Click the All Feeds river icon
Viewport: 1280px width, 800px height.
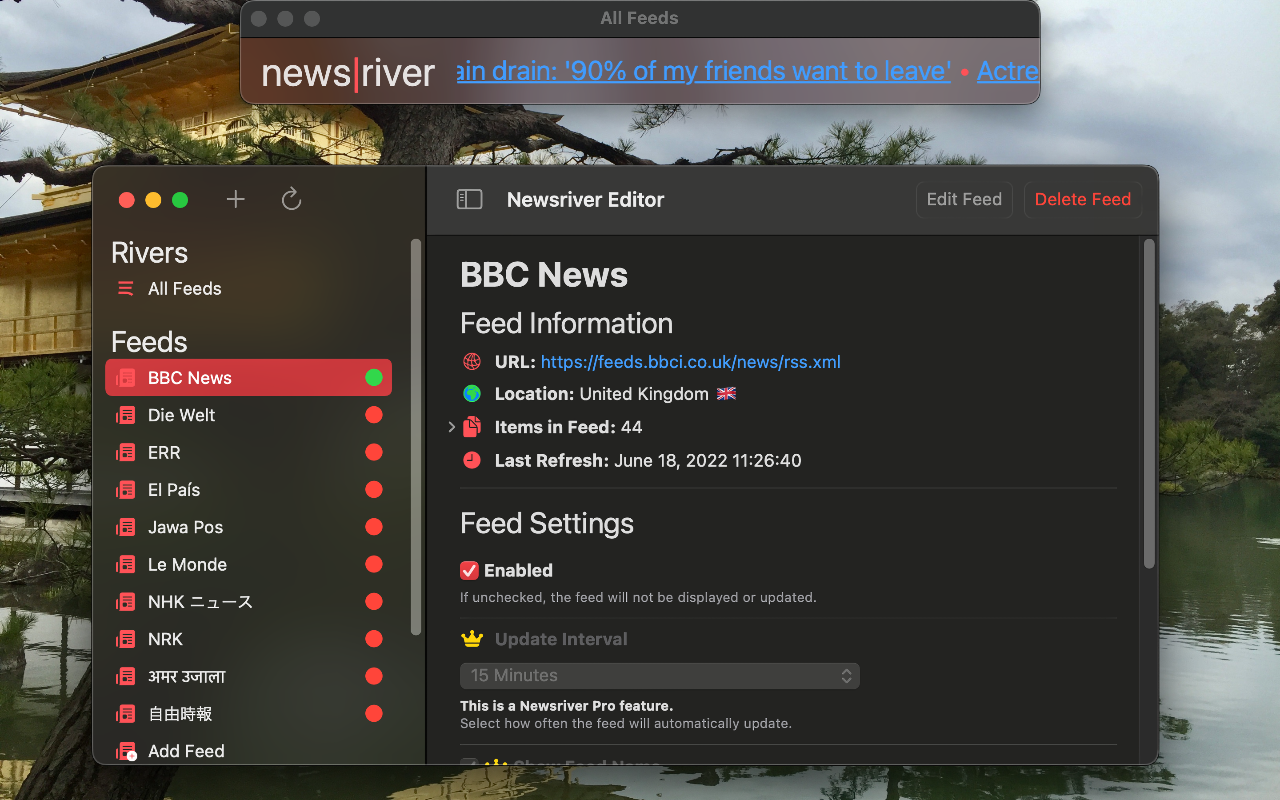tap(126, 289)
